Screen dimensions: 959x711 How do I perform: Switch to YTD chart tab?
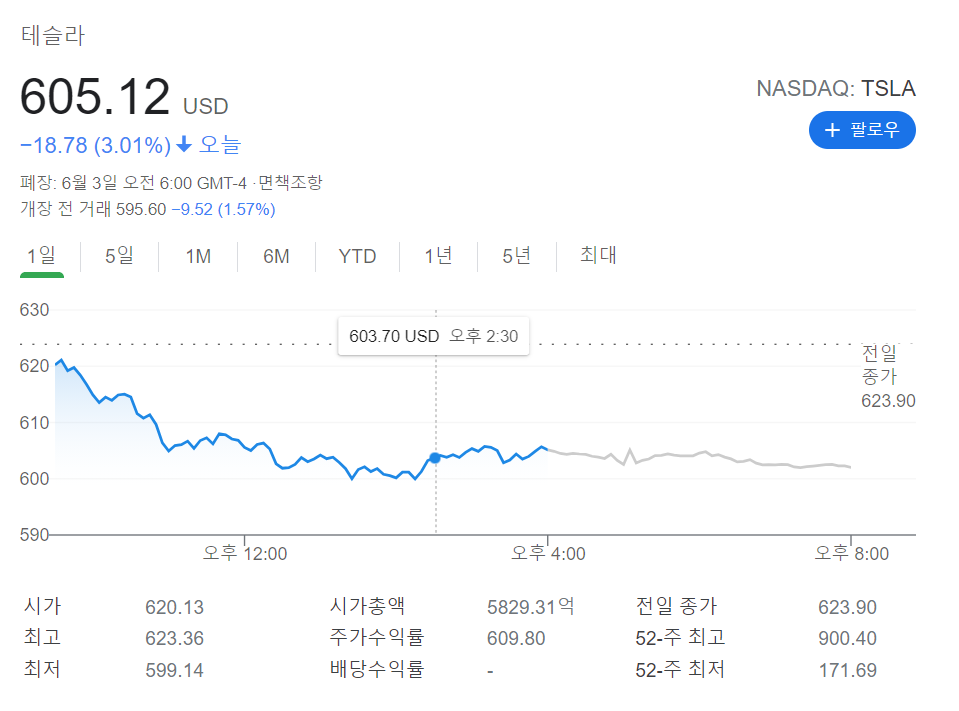357,256
